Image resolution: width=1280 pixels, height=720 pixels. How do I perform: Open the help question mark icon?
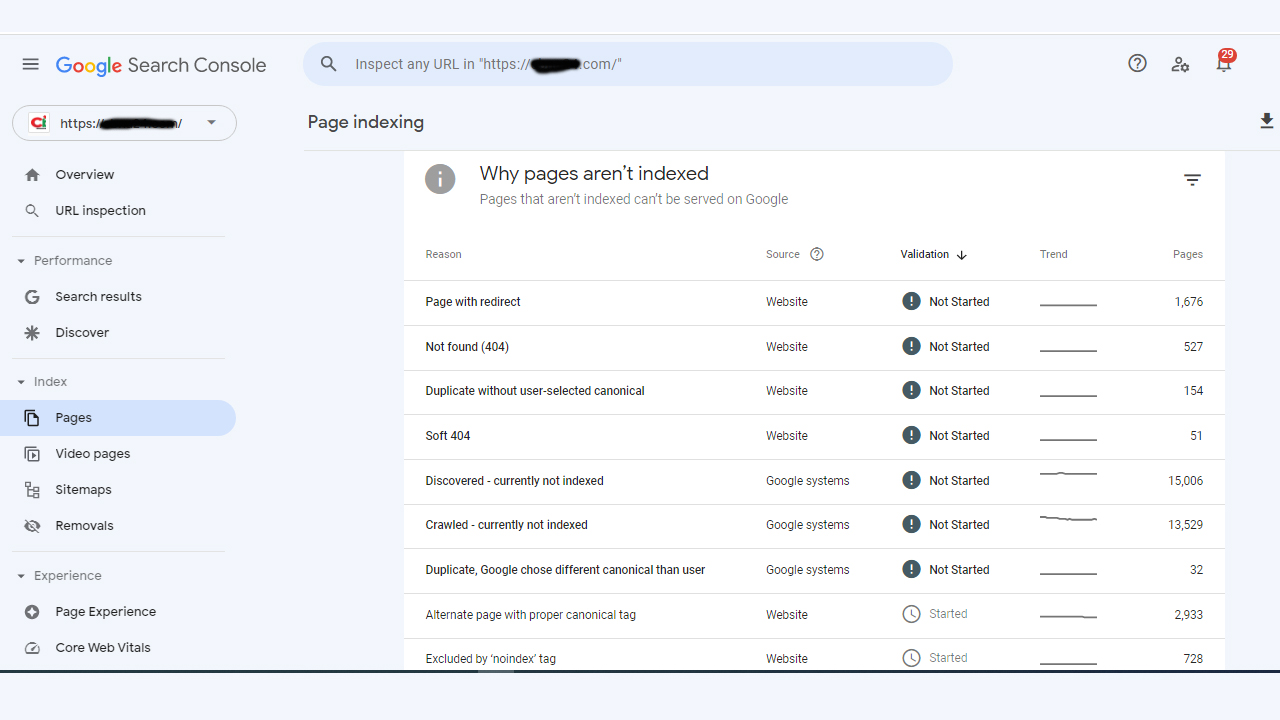point(1137,63)
